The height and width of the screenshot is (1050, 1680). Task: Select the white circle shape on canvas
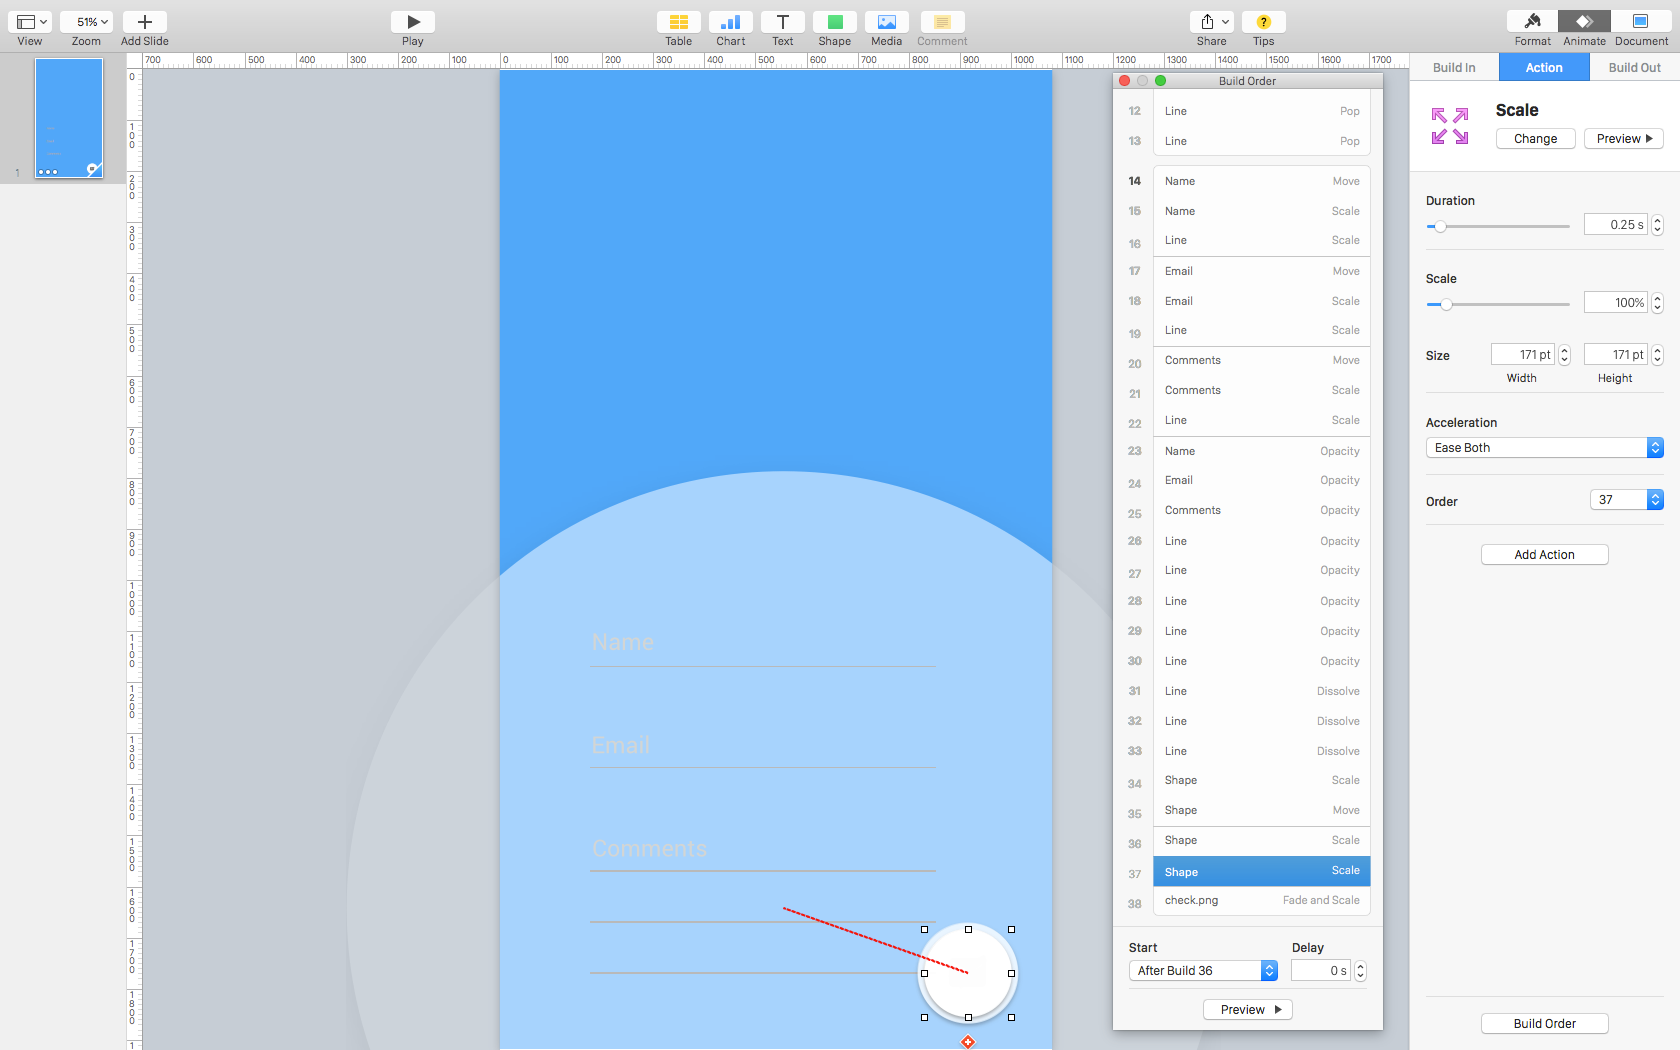(x=968, y=973)
